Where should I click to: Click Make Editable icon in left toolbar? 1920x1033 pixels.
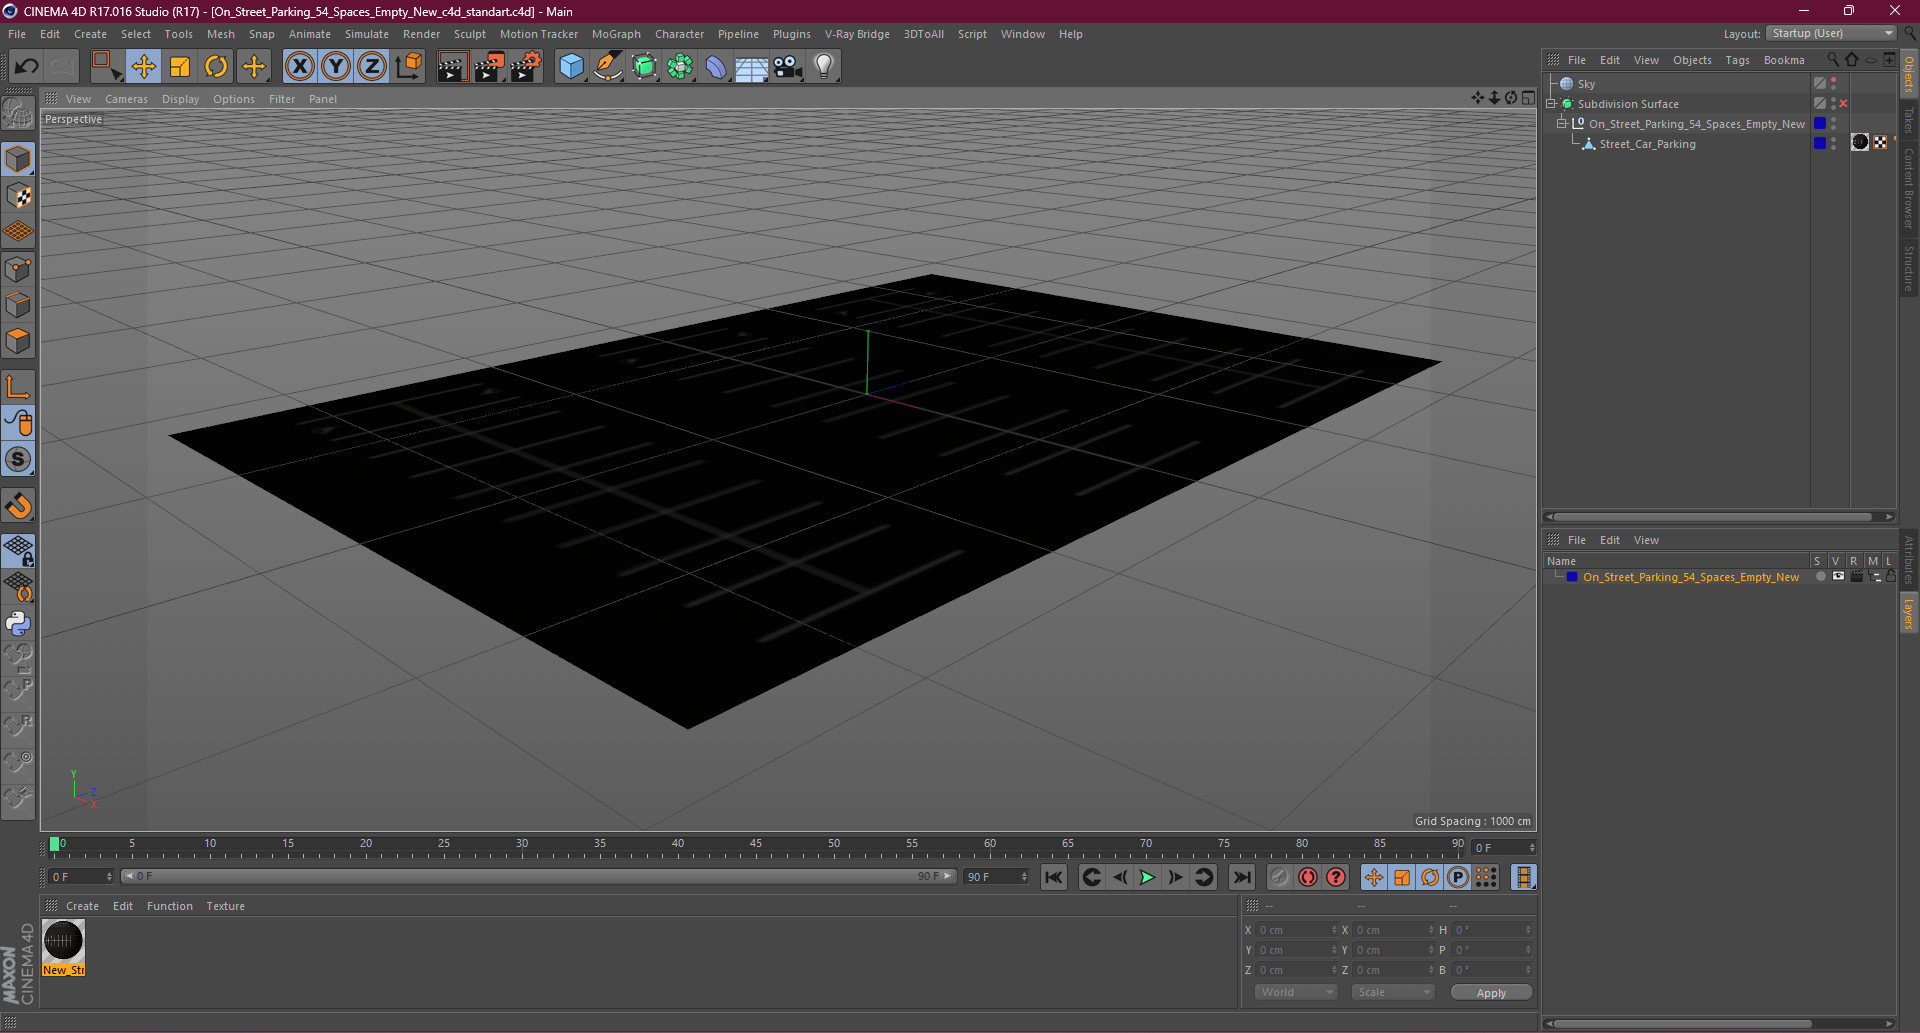[x=18, y=113]
